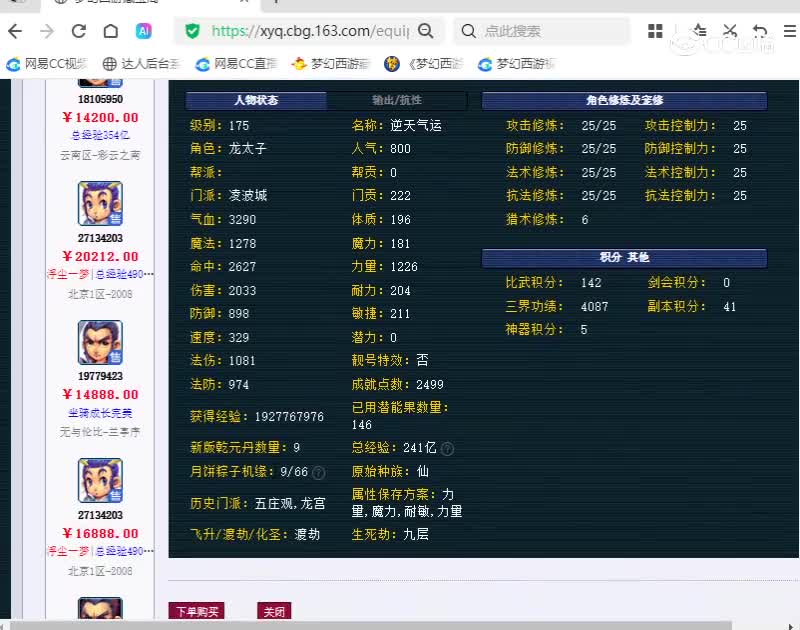Open the browser hamburger menu
Image resolution: width=800 pixels, height=630 pixels.
(x=789, y=31)
